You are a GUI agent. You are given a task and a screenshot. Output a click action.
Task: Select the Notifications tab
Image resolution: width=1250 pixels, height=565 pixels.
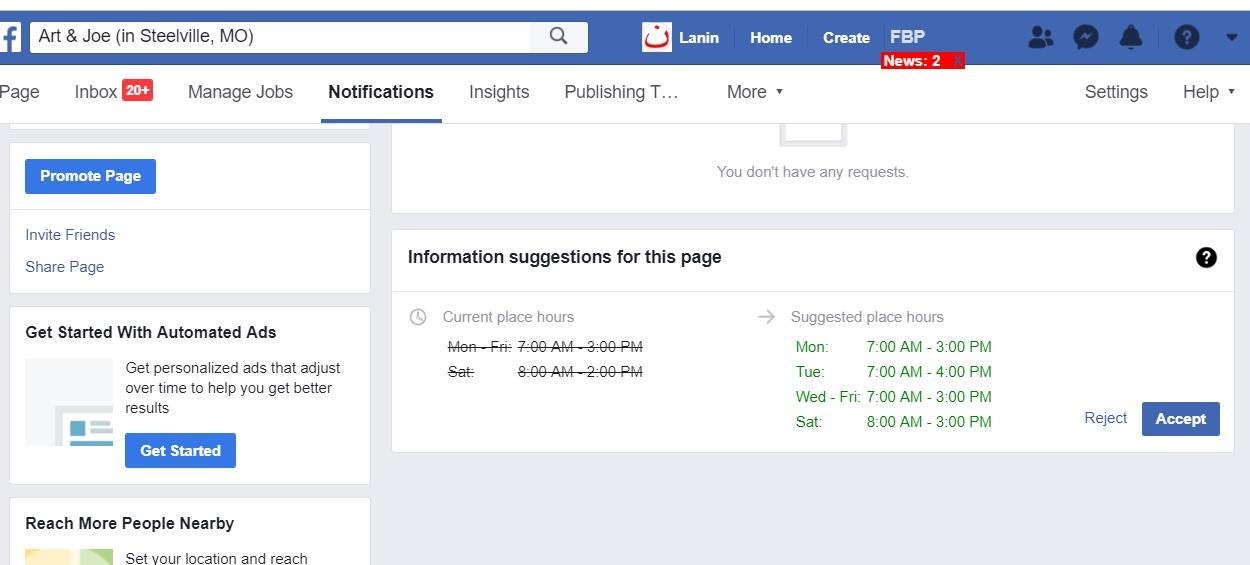coord(381,92)
